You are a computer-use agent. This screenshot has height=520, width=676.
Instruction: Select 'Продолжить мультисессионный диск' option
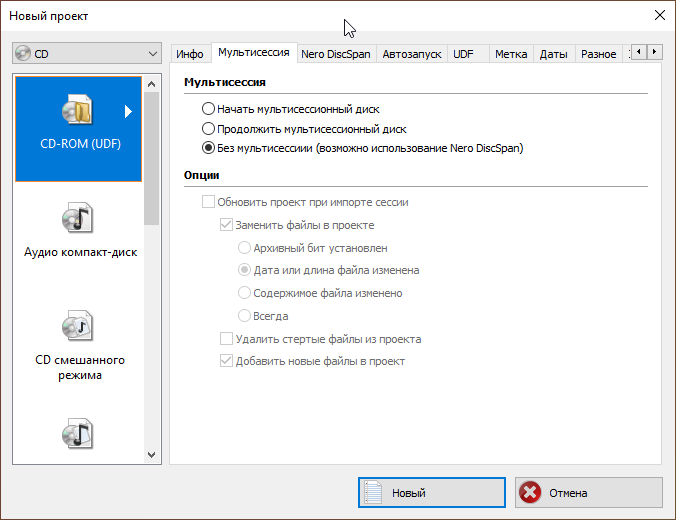click(208, 128)
